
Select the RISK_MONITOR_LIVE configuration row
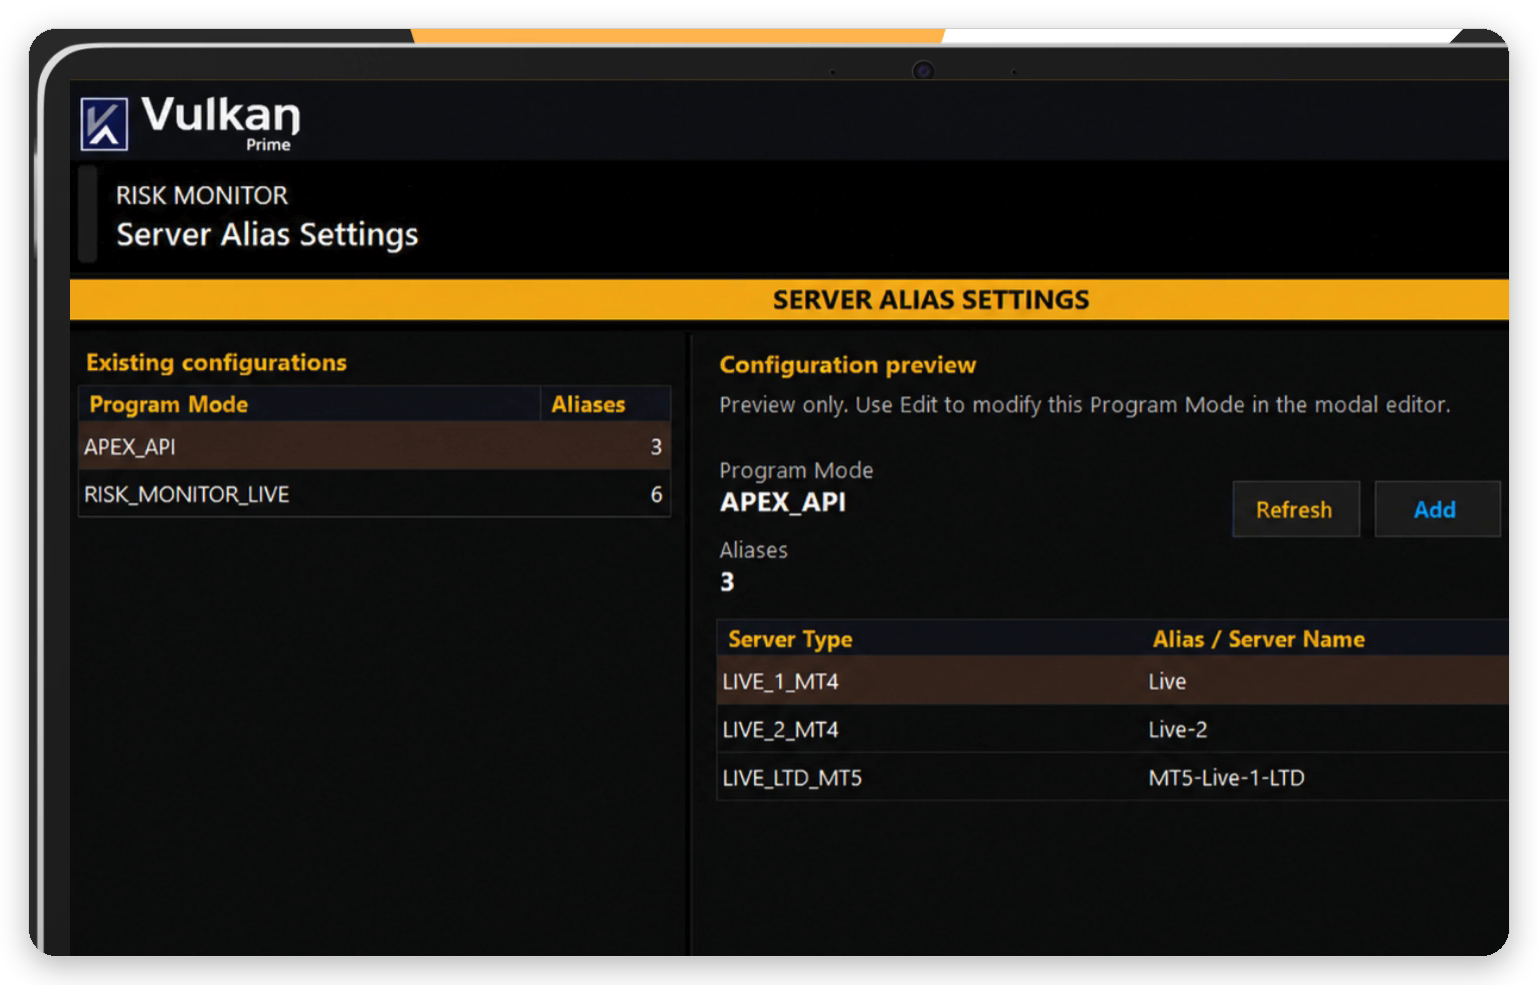pos(374,494)
